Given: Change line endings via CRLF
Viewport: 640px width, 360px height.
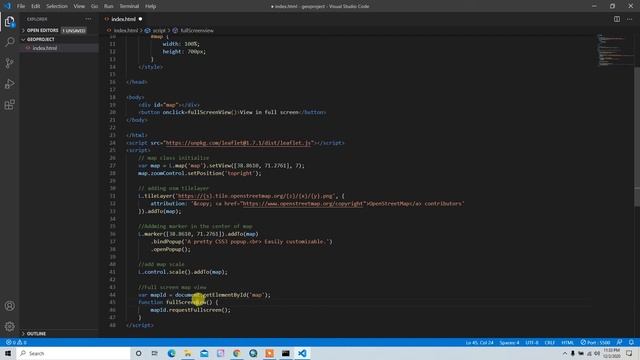Looking at the screenshot, I should pos(549,342).
